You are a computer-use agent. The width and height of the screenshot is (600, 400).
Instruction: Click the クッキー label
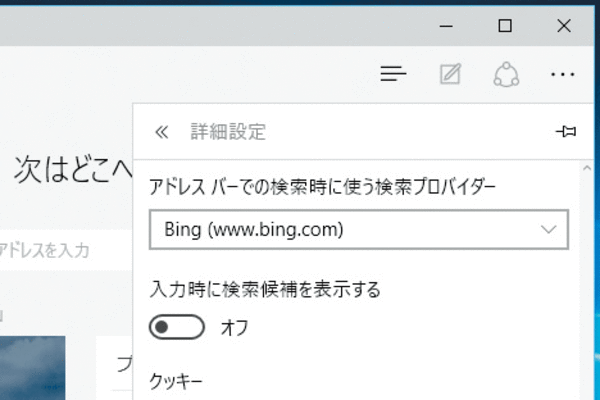176,381
